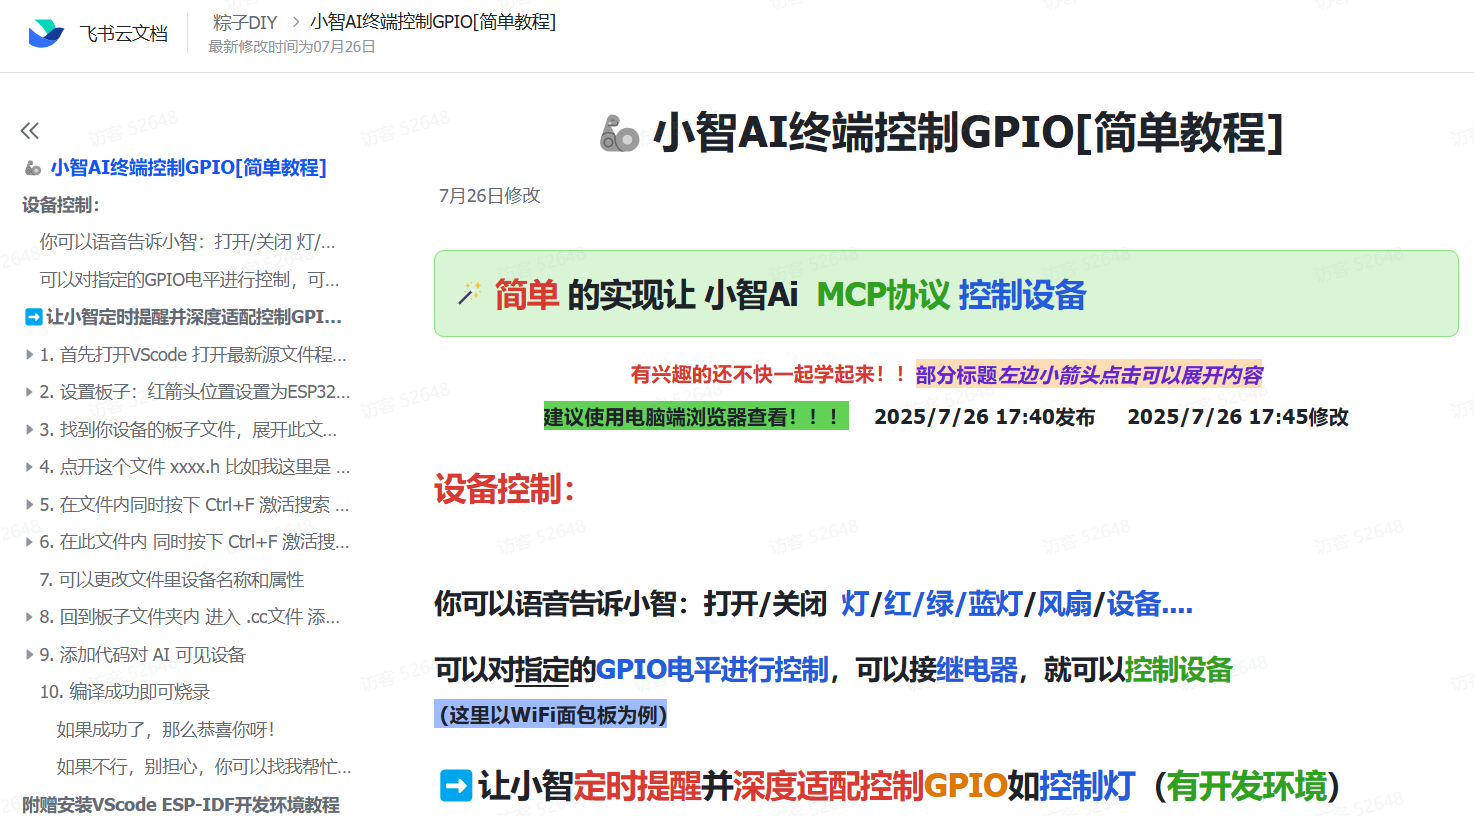This screenshot has height=816, width=1474.
Task: Expand outline item 9. 添加代码对 AI 可见设备
Action: point(29,655)
